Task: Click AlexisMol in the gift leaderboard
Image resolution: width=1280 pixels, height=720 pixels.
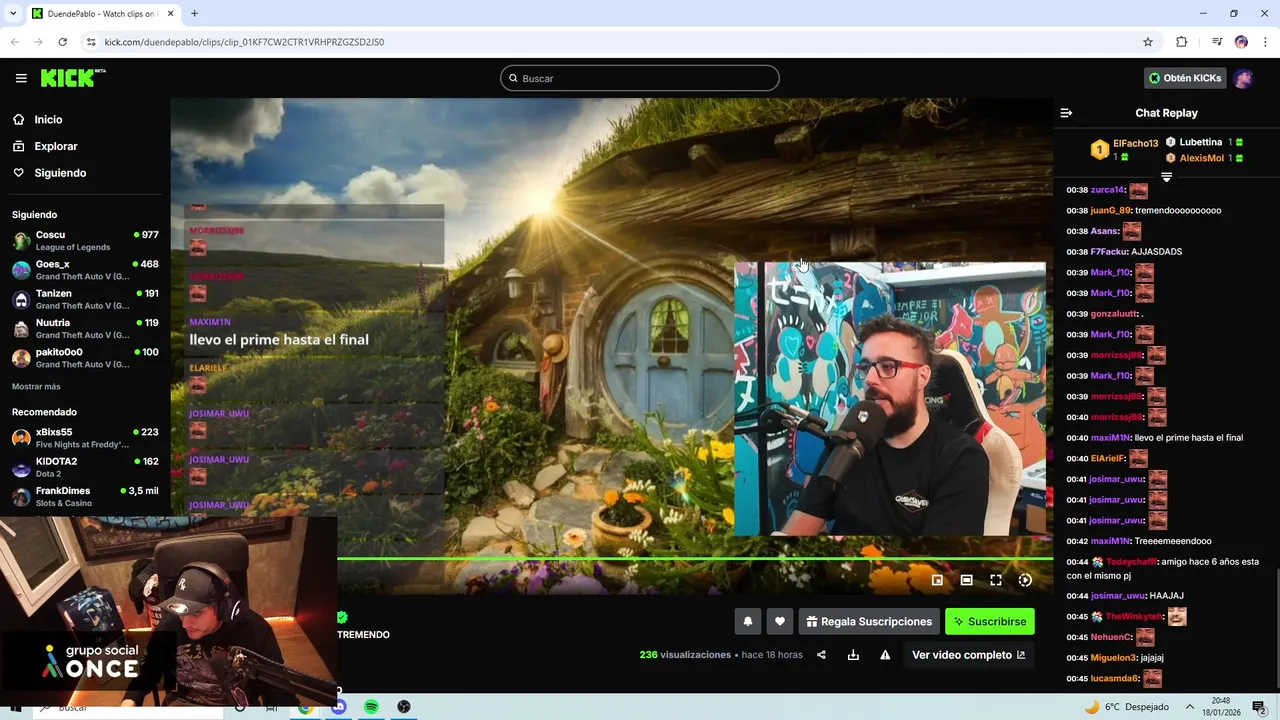Action: [x=1202, y=158]
